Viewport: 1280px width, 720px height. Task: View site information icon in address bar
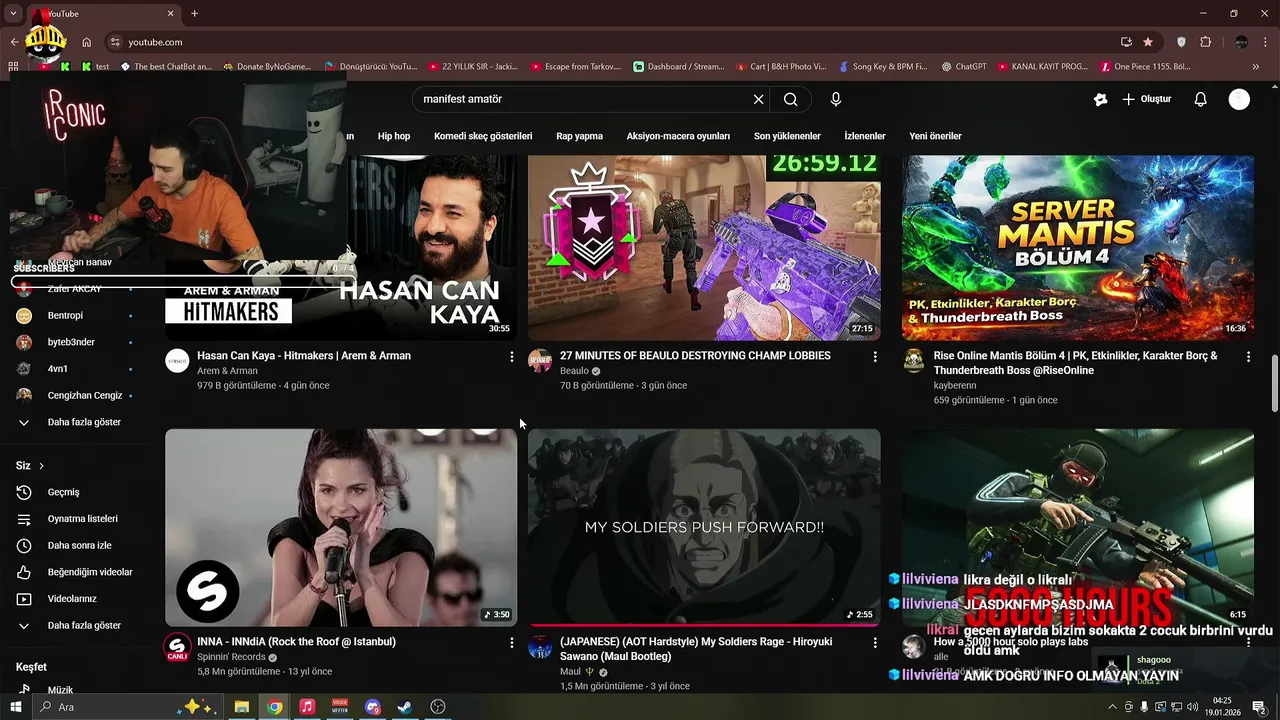point(115,42)
